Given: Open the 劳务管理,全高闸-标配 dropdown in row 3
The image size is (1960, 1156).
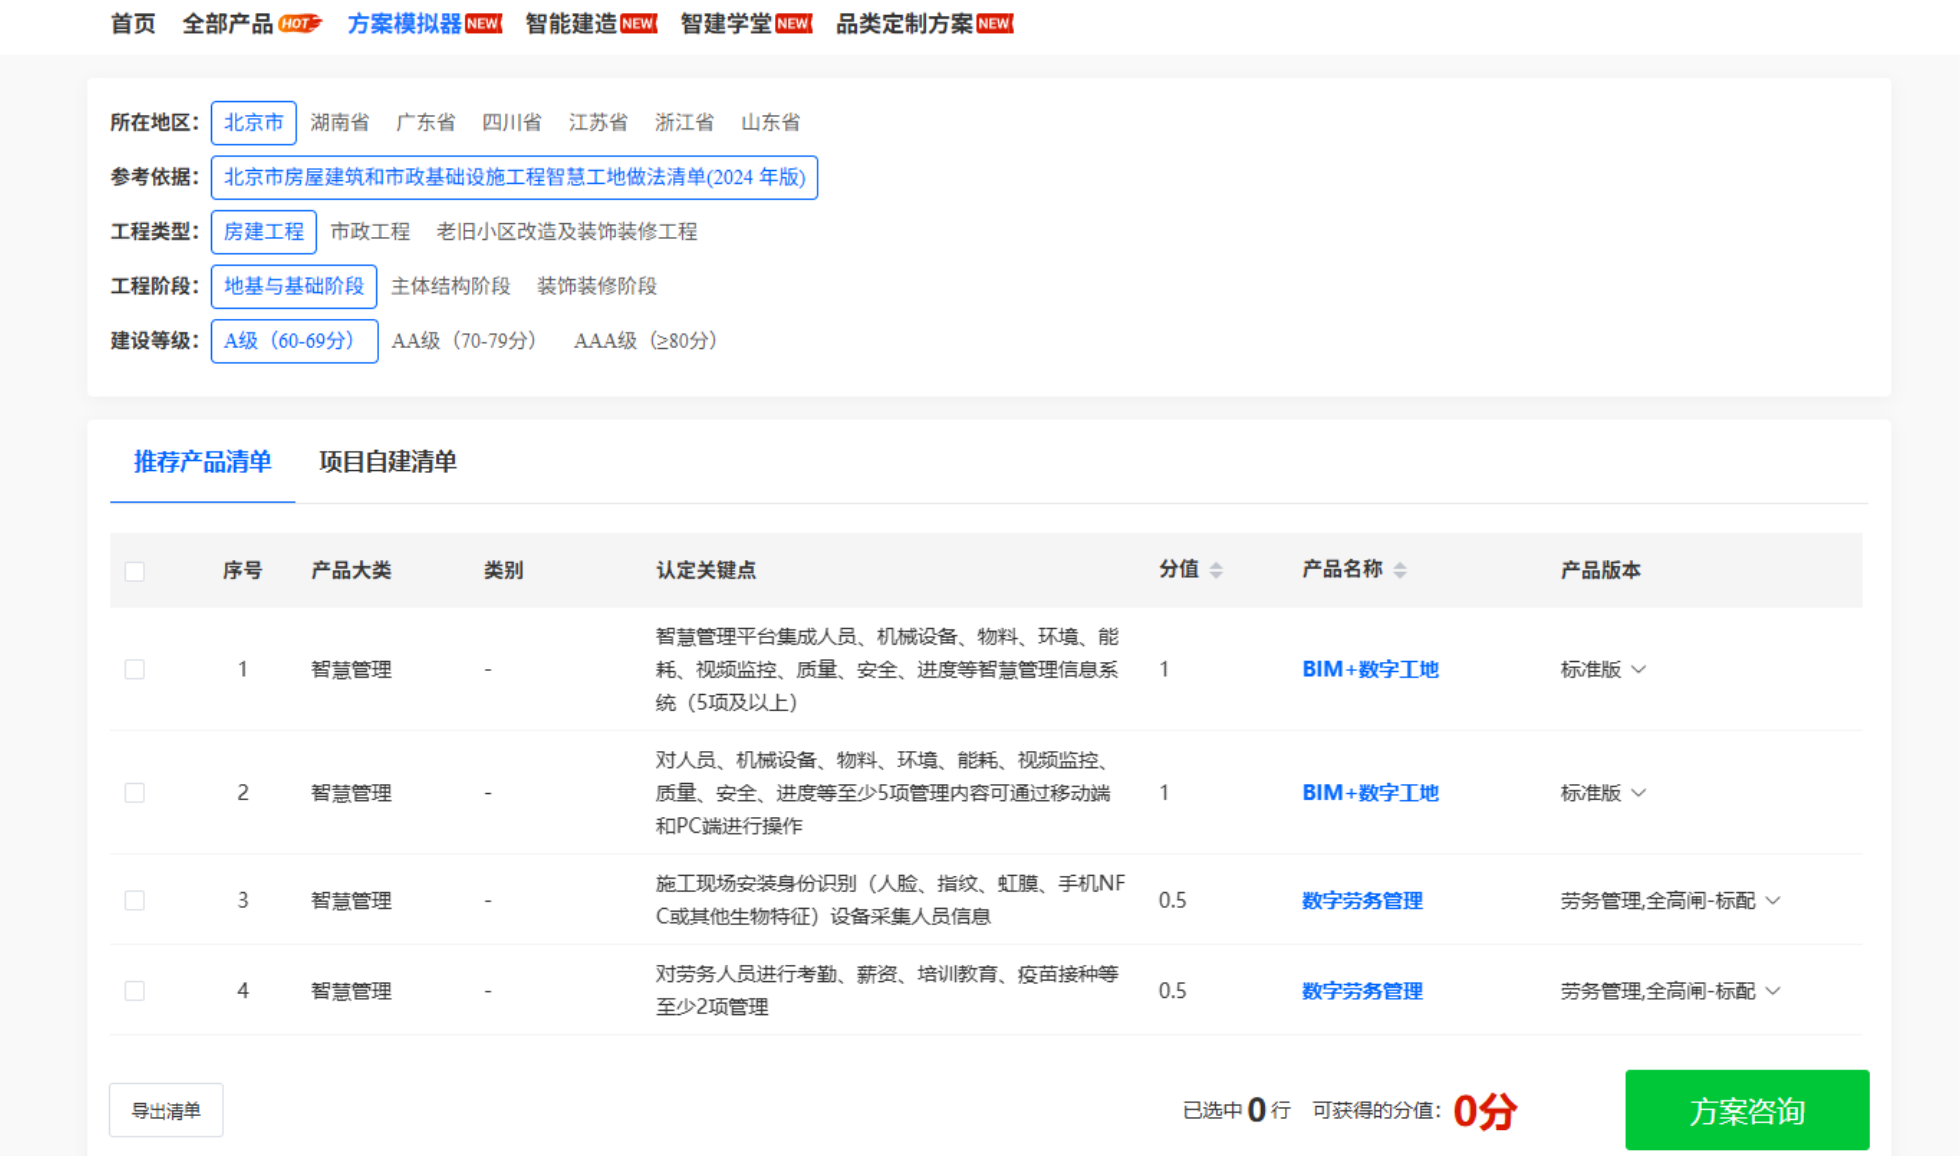Looking at the screenshot, I should click(1670, 900).
